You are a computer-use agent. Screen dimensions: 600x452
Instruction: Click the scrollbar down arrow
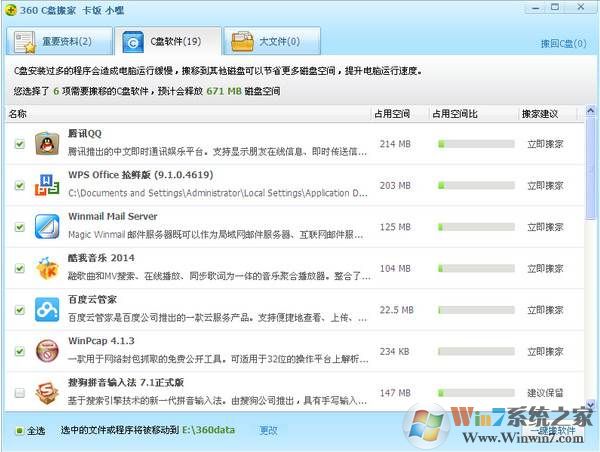tap(590, 404)
